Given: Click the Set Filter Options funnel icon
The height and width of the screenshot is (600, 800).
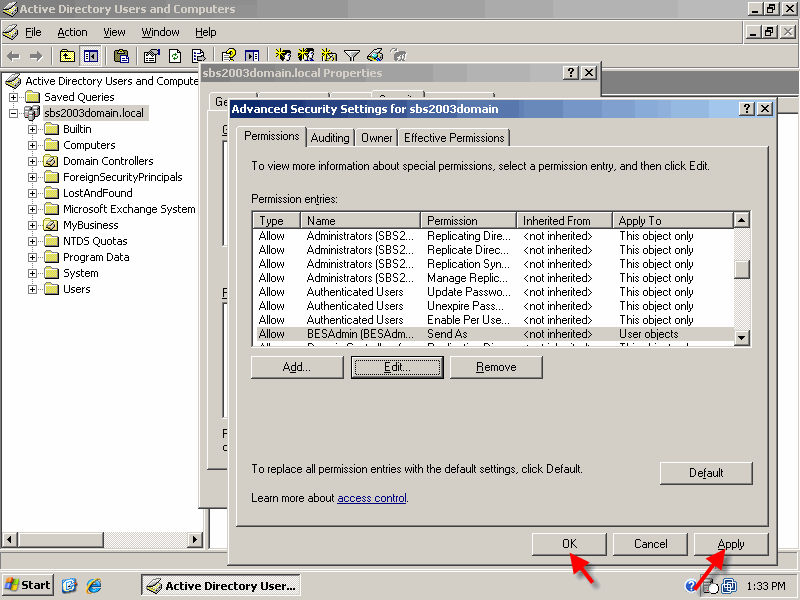Looking at the screenshot, I should (x=352, y=55).
